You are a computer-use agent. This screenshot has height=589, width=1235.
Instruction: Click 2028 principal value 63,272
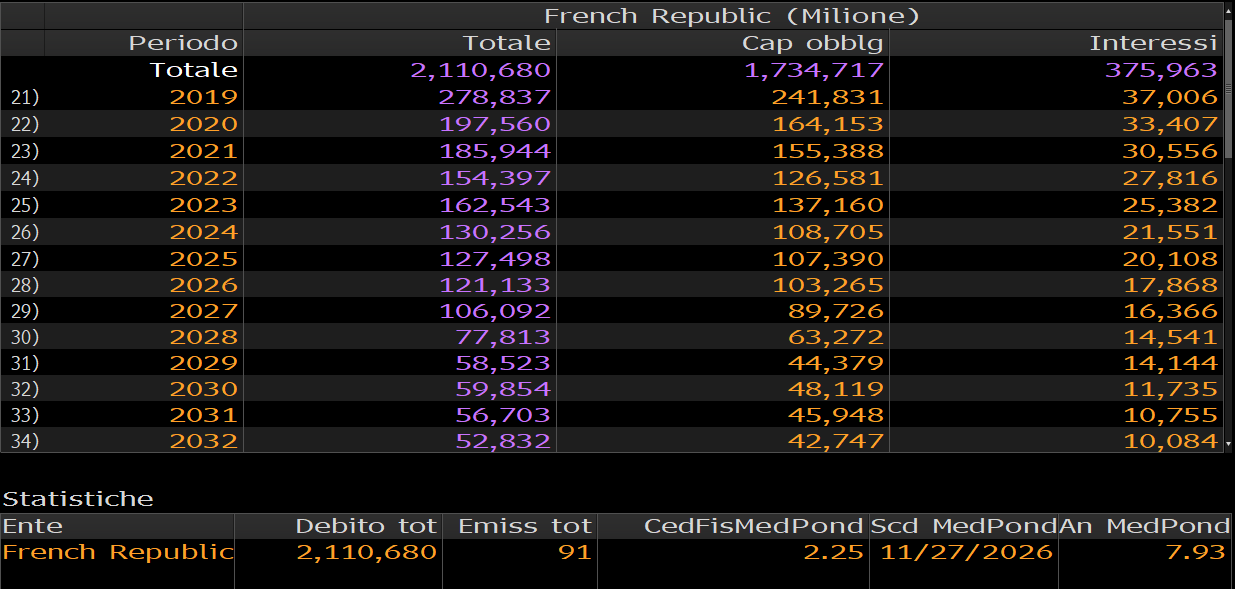click(x=835, y=337)
